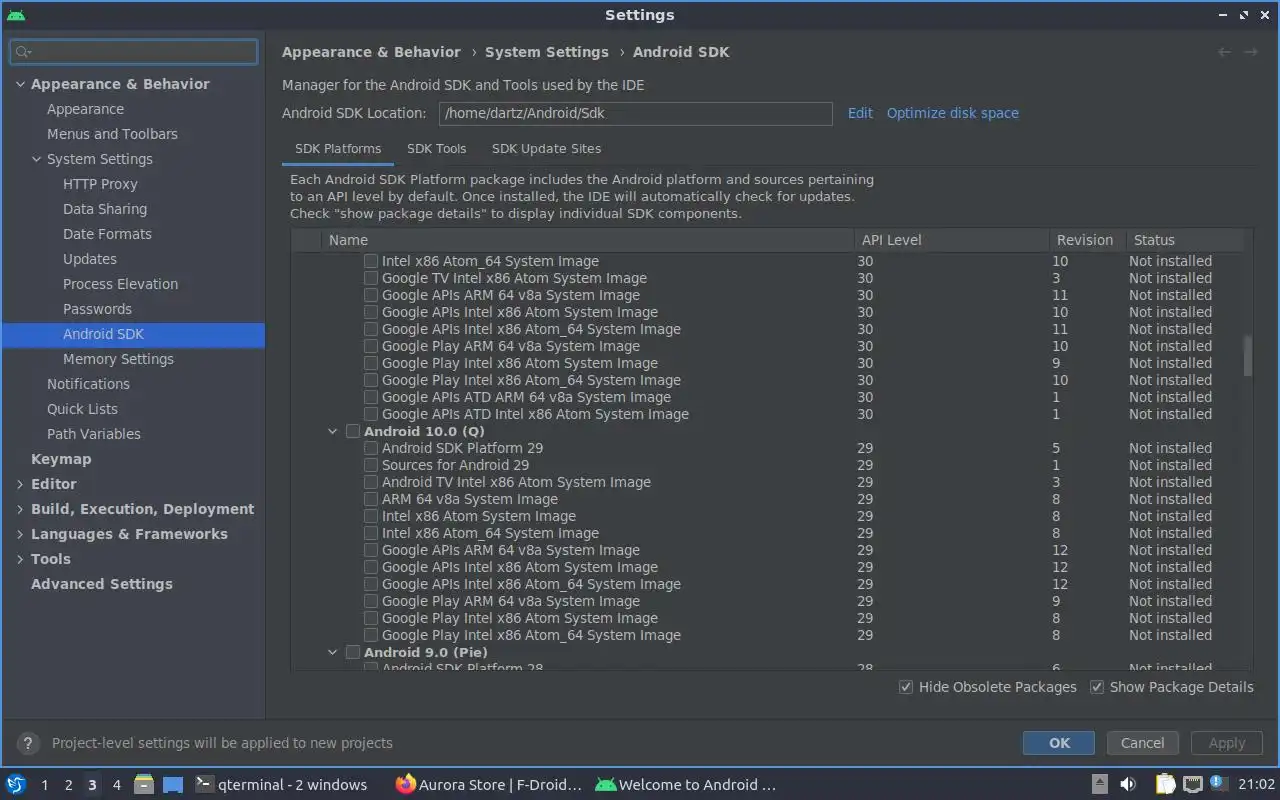
Task: Toggle Hide Obsolete Packages checkbox
Action: coord(906,687)
